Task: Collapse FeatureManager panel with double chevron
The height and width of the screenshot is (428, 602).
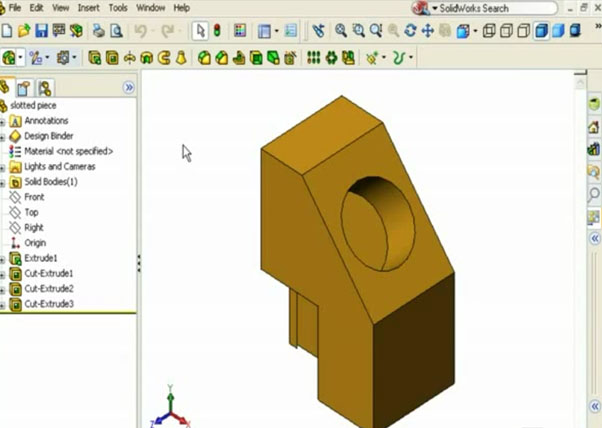Action: click(x=129, y=88)
